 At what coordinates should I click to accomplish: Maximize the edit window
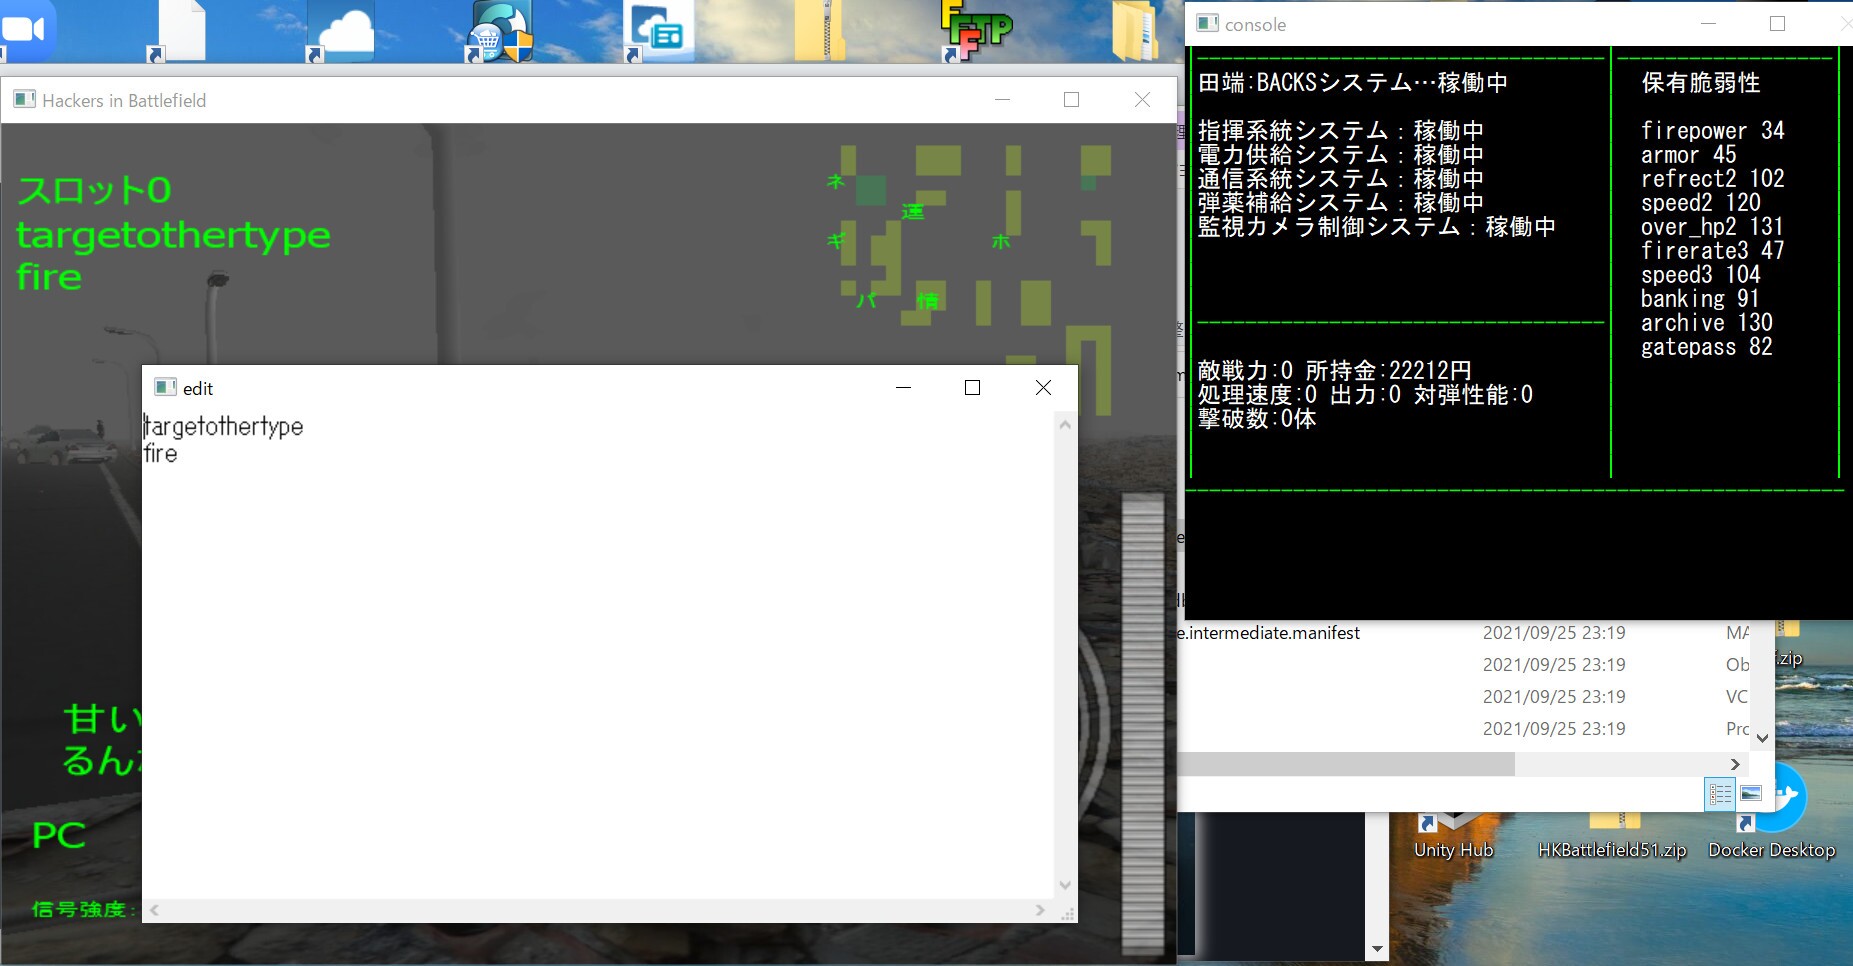pos(972,388)
